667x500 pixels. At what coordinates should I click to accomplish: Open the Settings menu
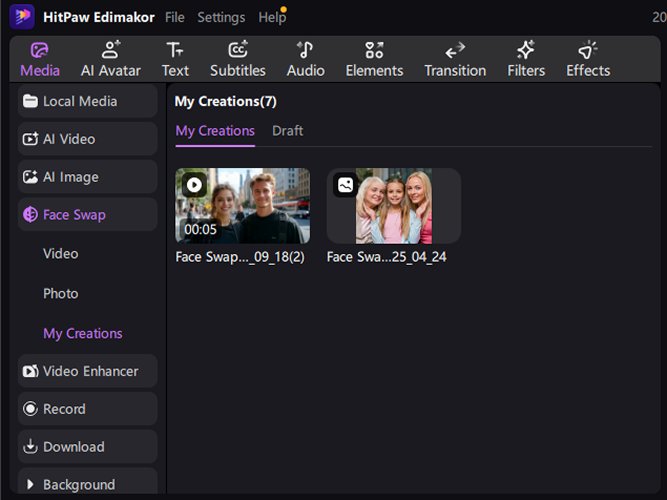(x=221, y=17)
